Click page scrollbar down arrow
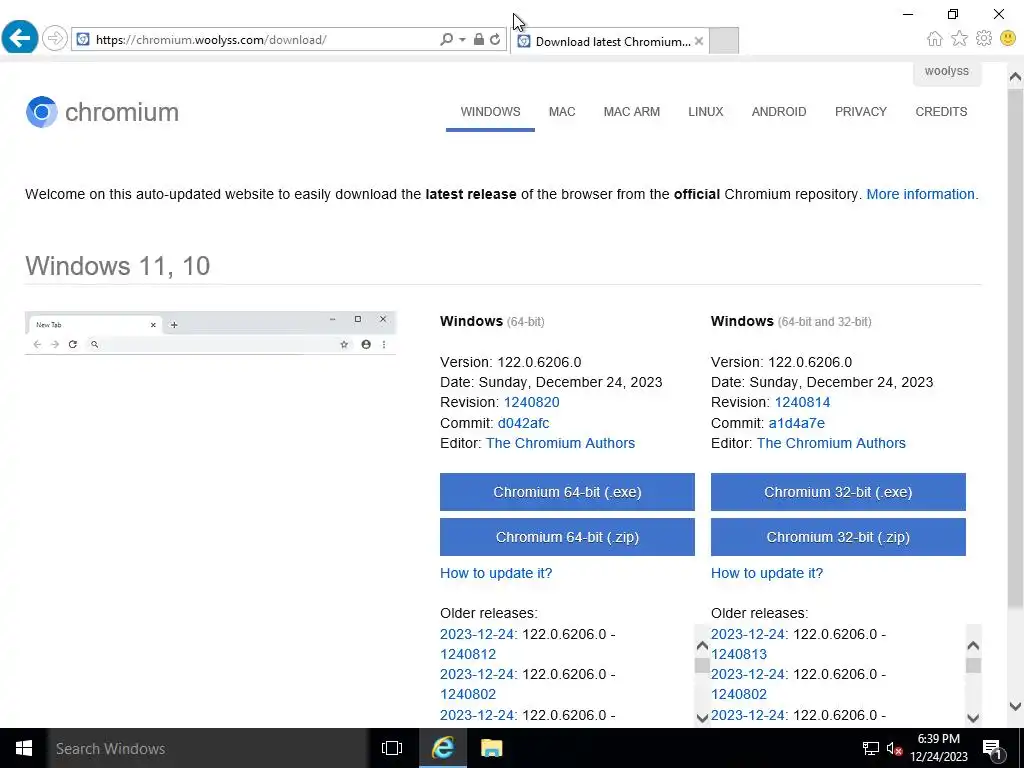Screen dimensions: 1024x768 1015,706
